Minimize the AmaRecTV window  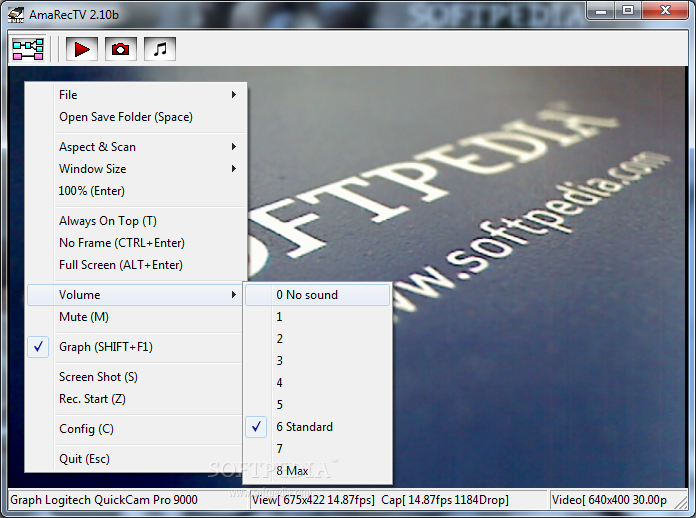tap(601, 10)
